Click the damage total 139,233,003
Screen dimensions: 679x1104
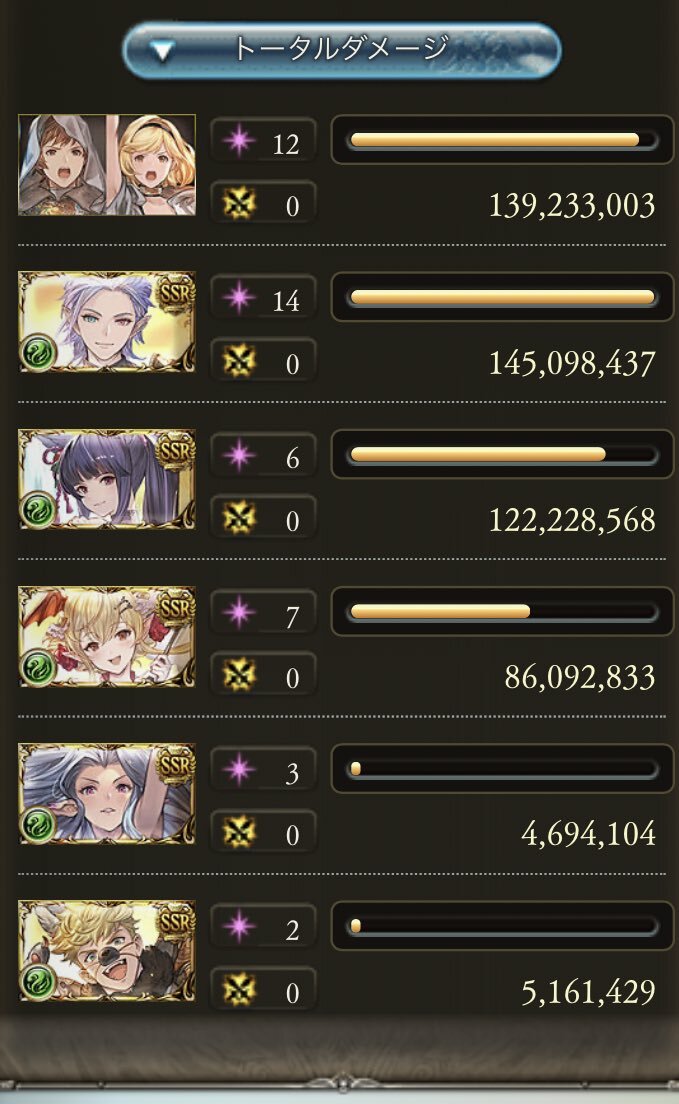[572, 206]
